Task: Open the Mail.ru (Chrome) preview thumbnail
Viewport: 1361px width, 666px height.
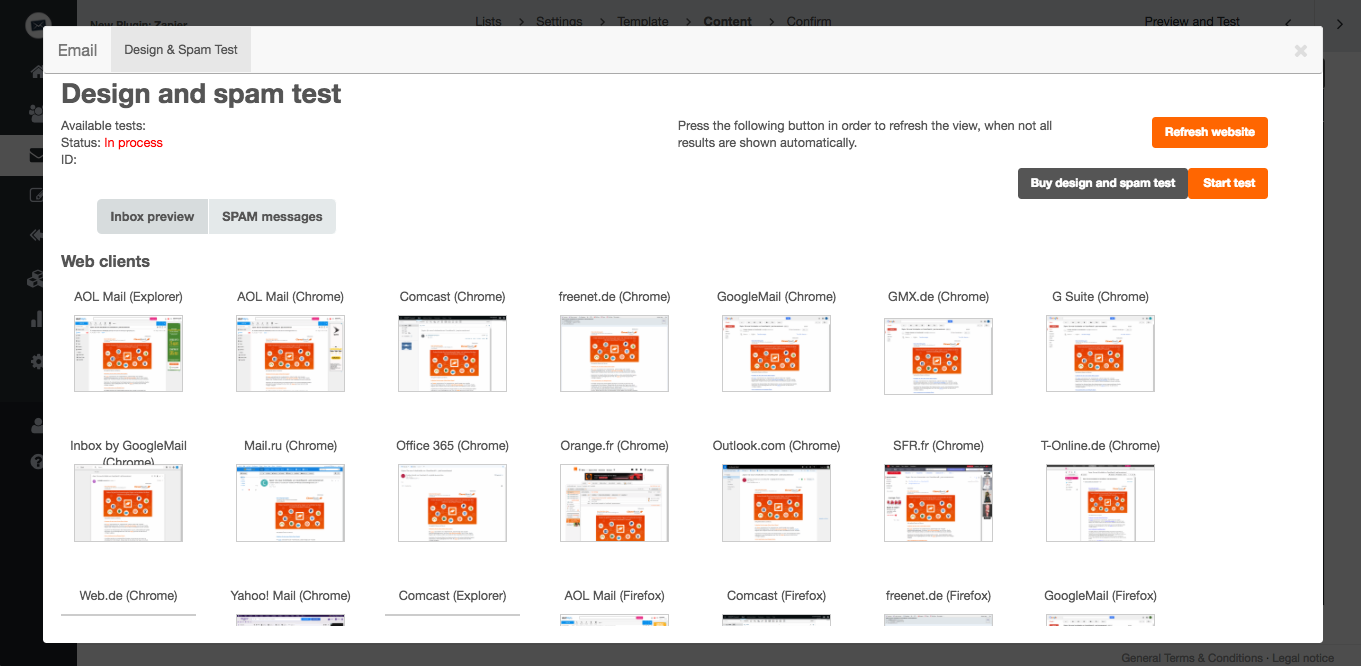Action: coord(290,503)
